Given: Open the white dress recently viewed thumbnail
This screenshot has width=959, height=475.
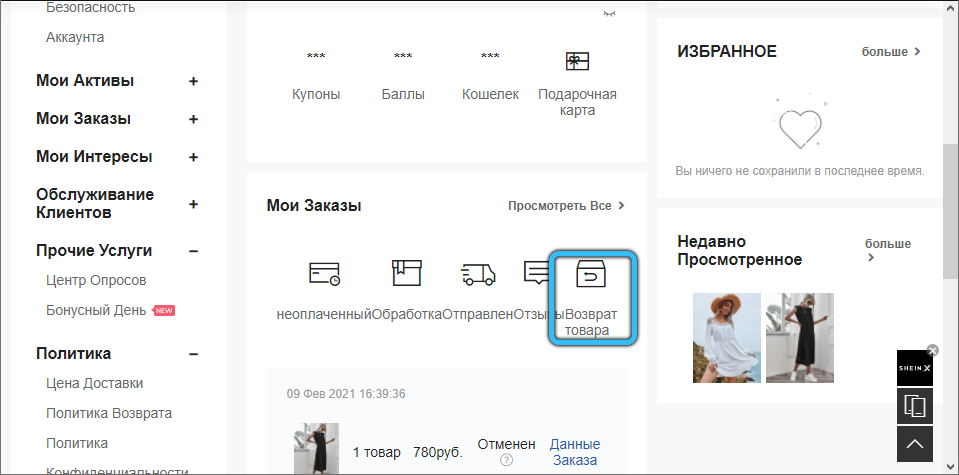Looking at the screenshot, I should pyautogui.click(x=727, y=337).
